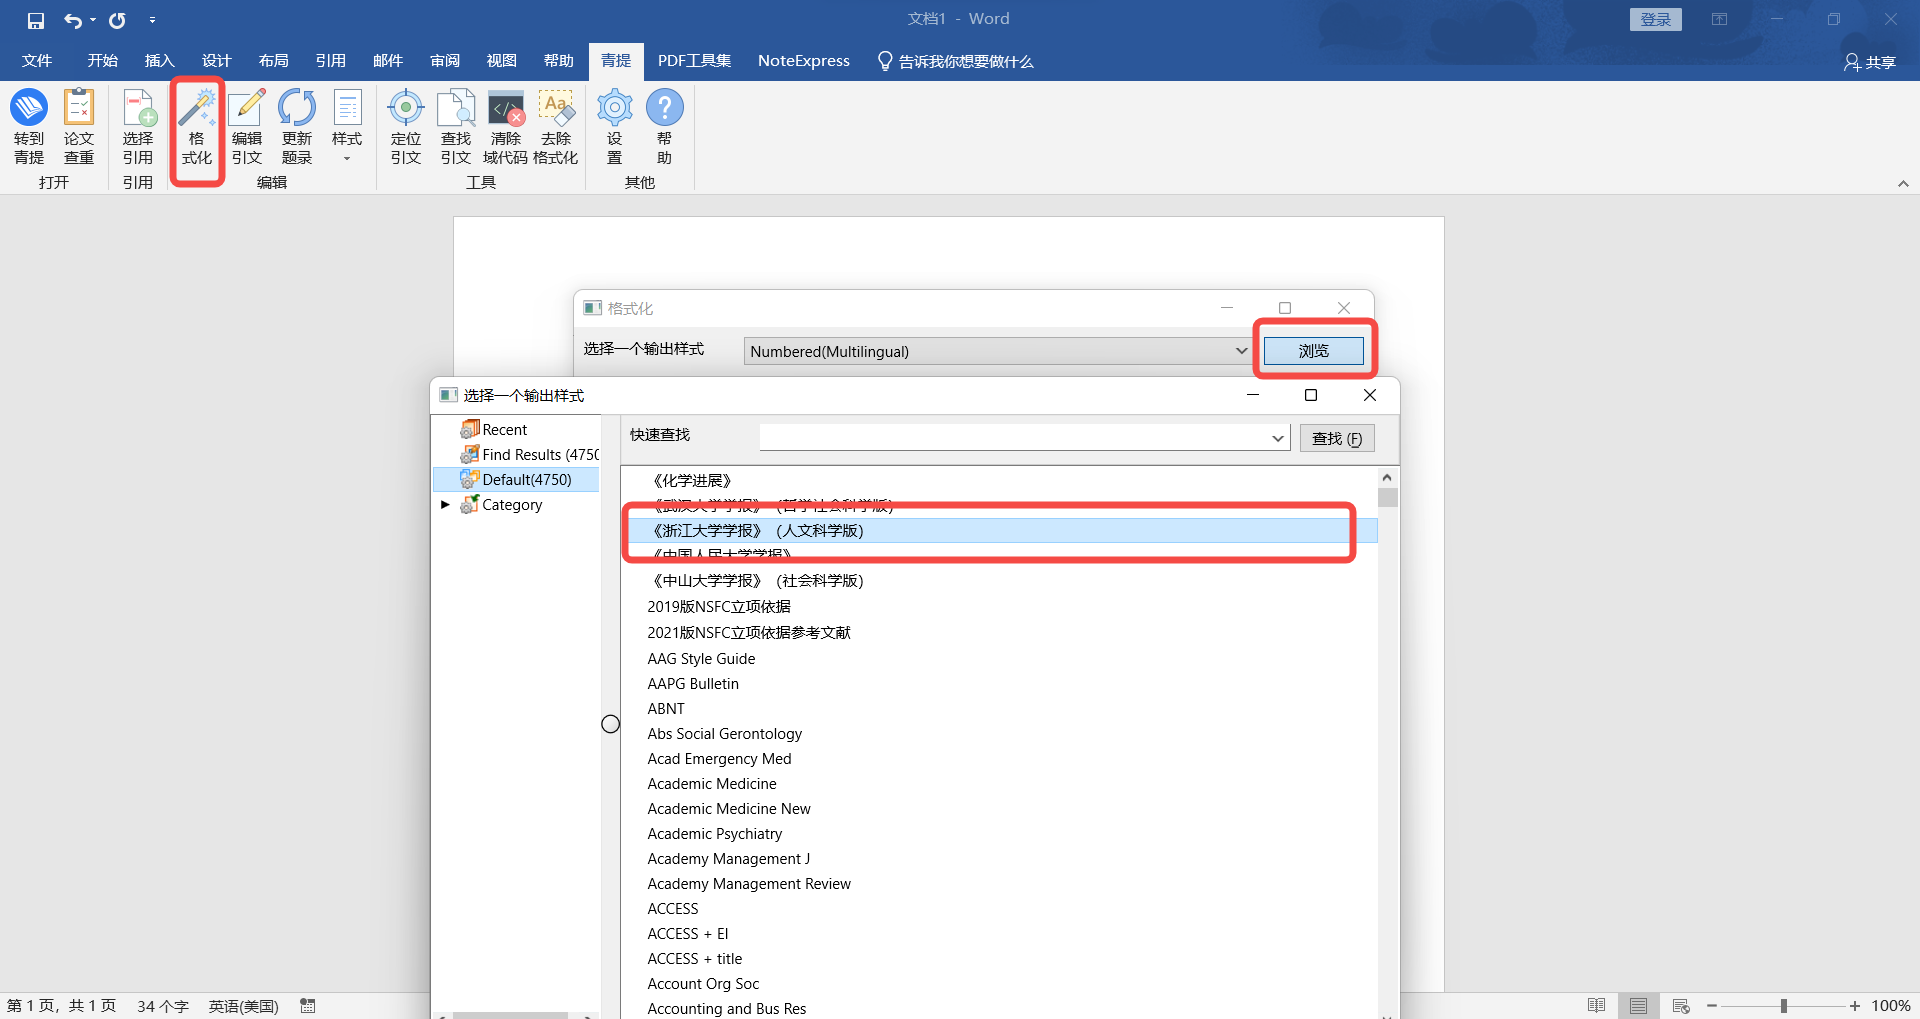
Task: Select Account Org Soc entry
Action: (703, 984)
